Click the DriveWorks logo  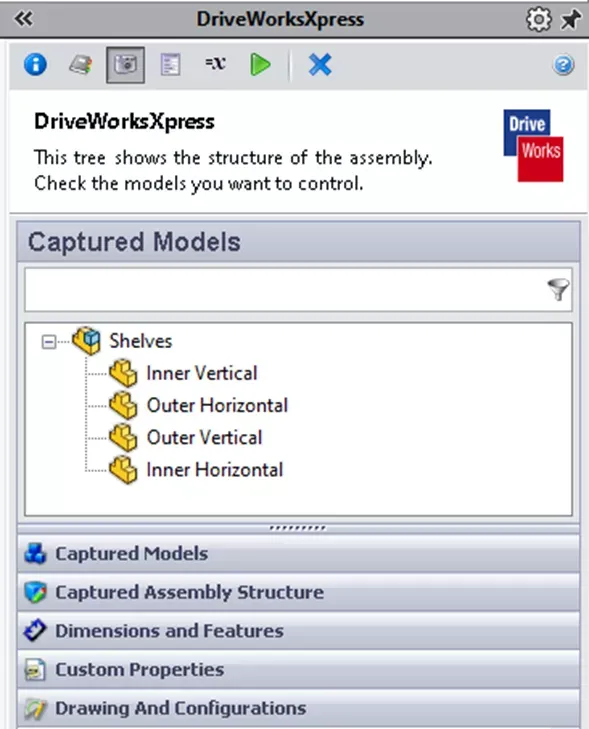click(533, 146)
